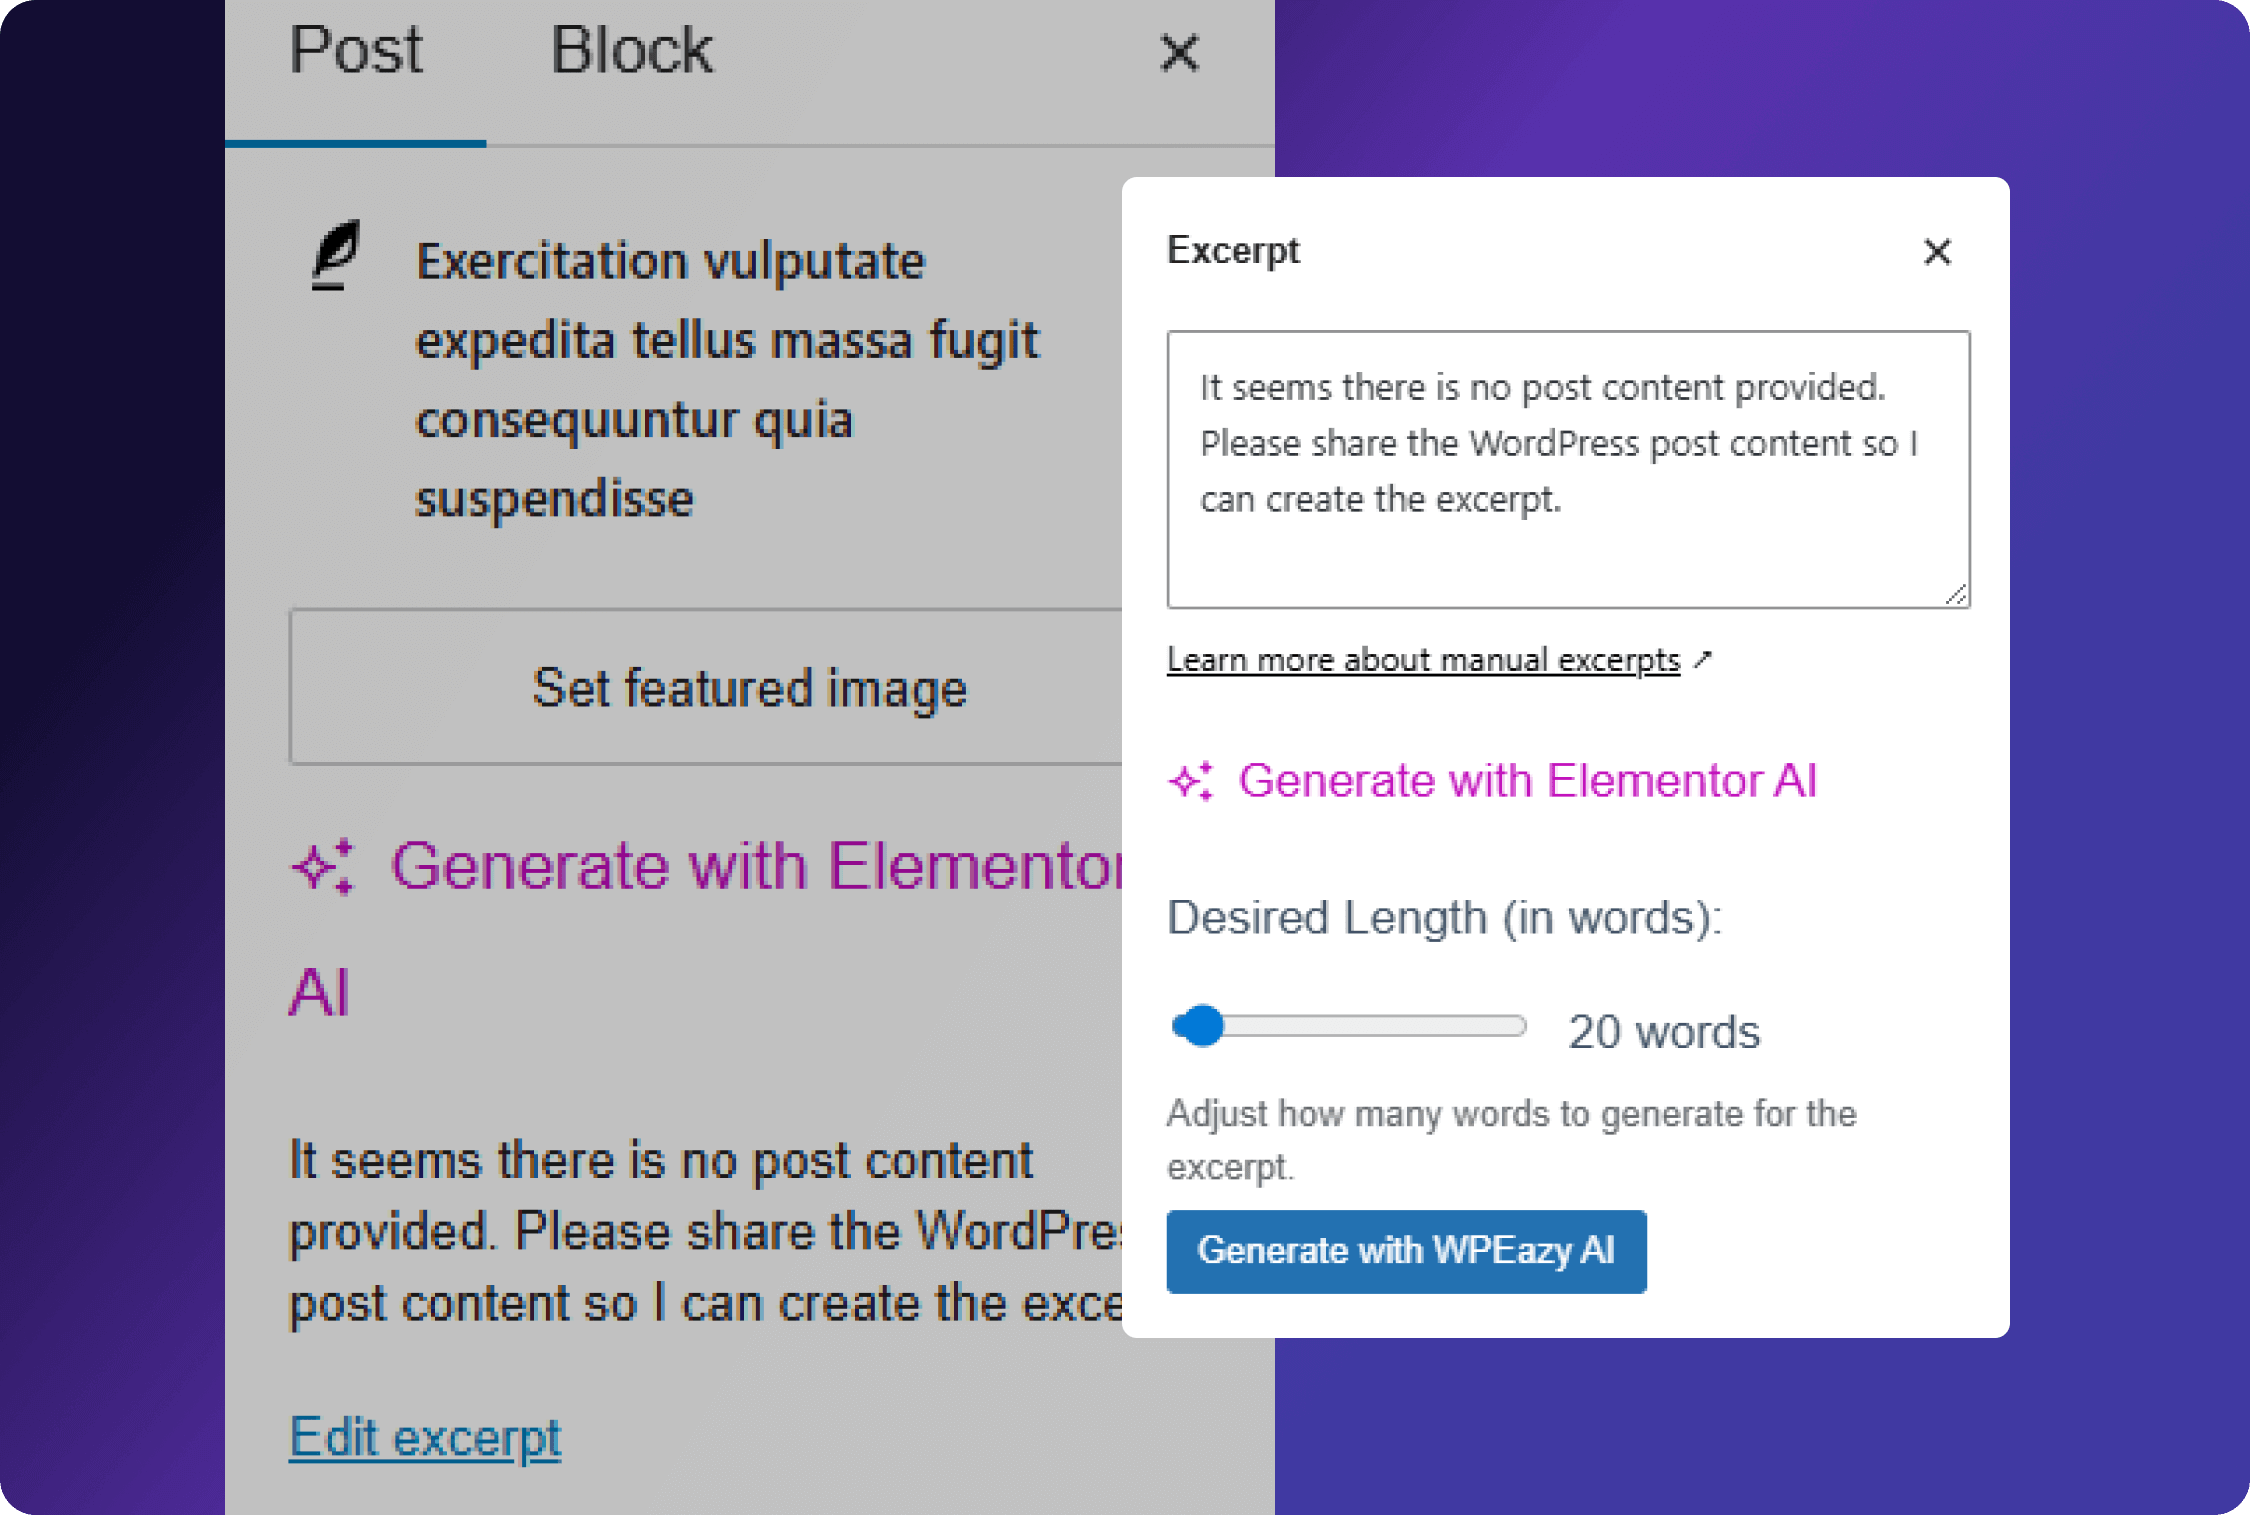Click 'Generate with Elementor AI' in the popup

click(1527, 781)
